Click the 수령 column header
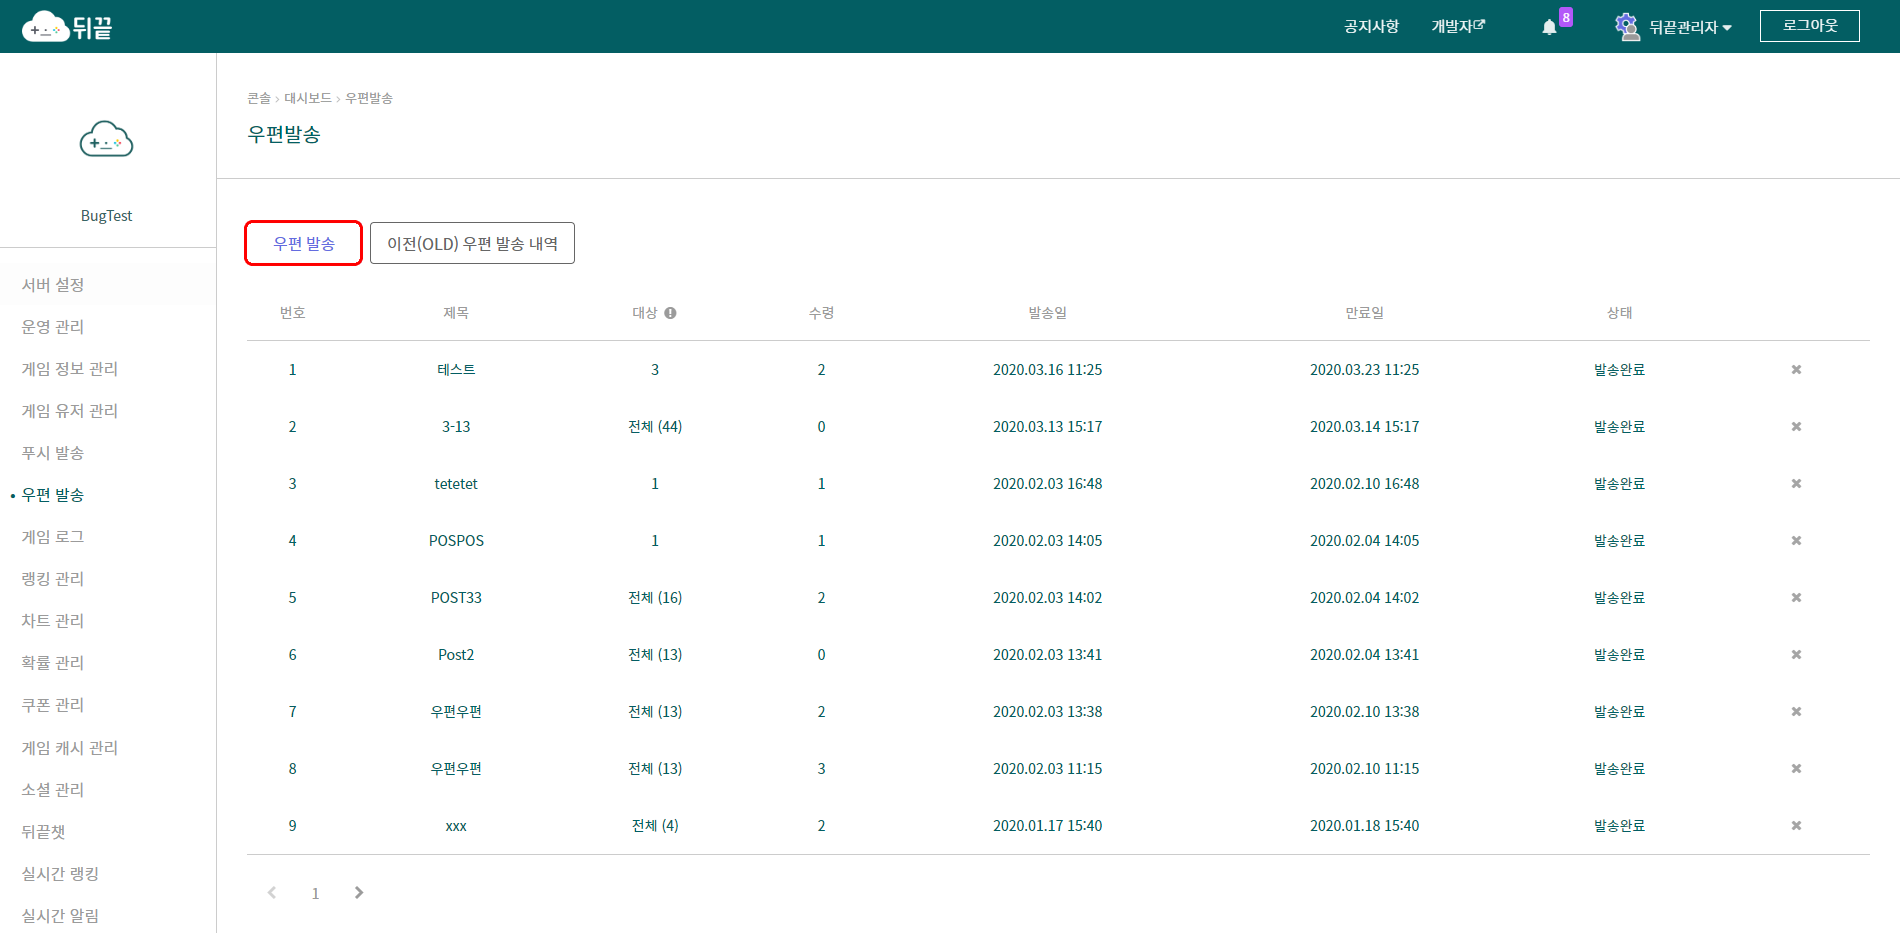This screenshot has height=933, width=1900. (821, 313)
